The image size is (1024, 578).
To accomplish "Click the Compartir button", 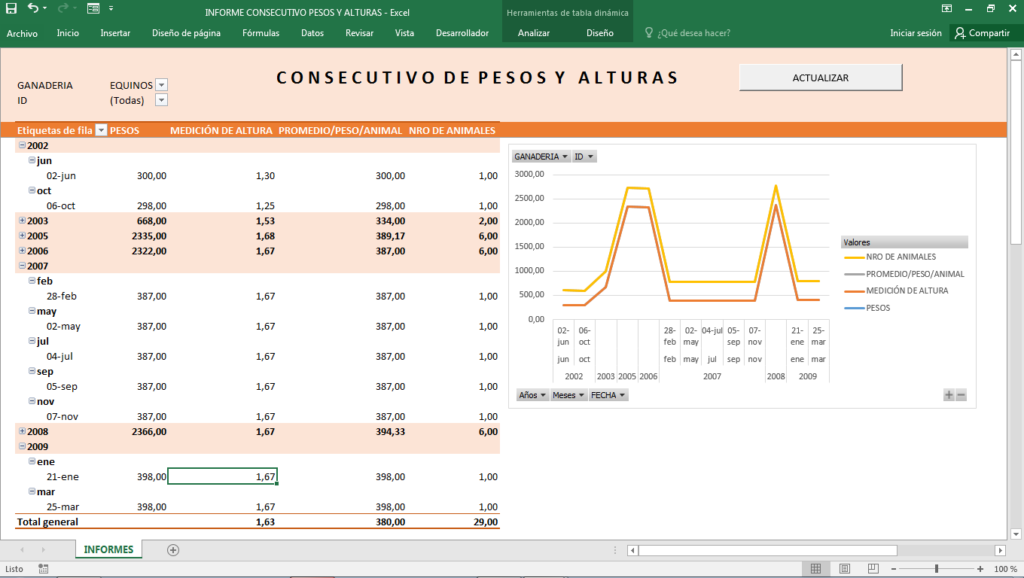I will [982, 33].
